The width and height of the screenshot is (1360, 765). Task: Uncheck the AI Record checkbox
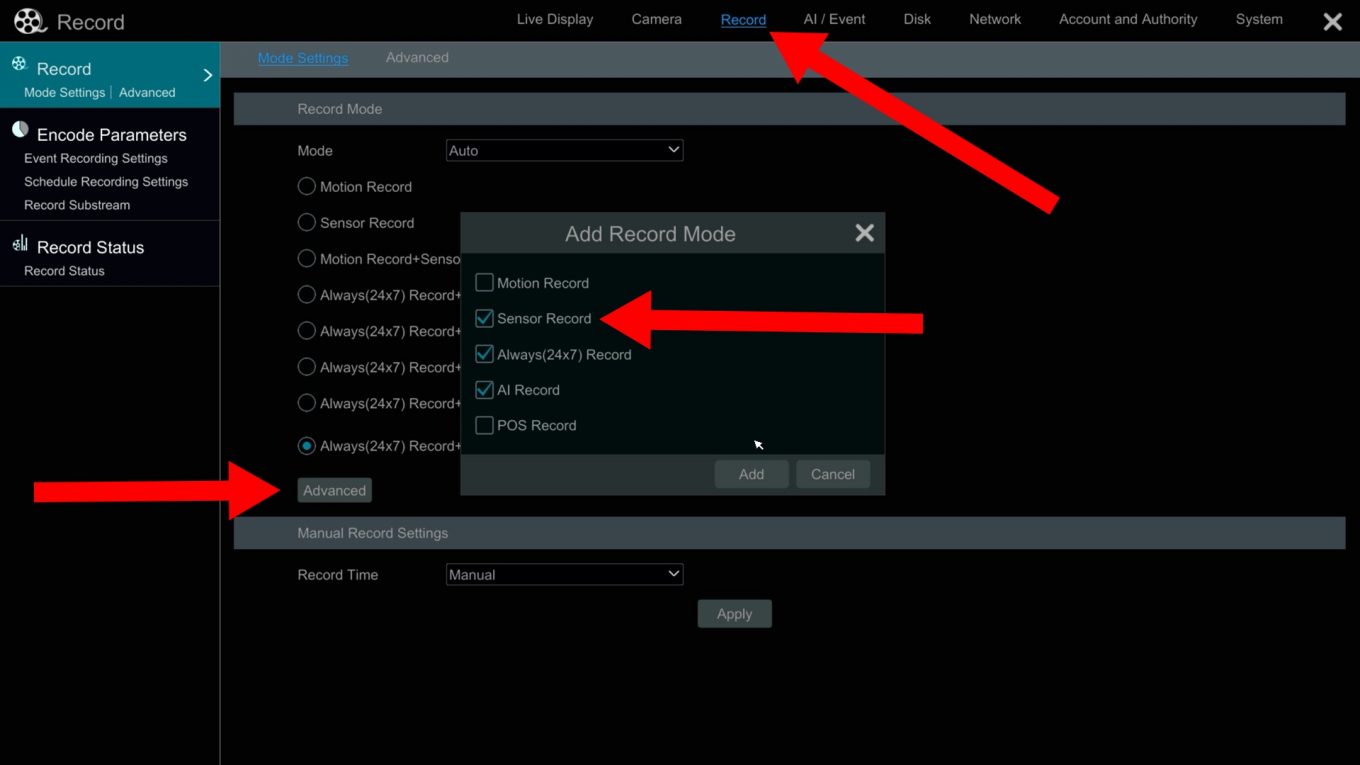[x=484, y=389]
